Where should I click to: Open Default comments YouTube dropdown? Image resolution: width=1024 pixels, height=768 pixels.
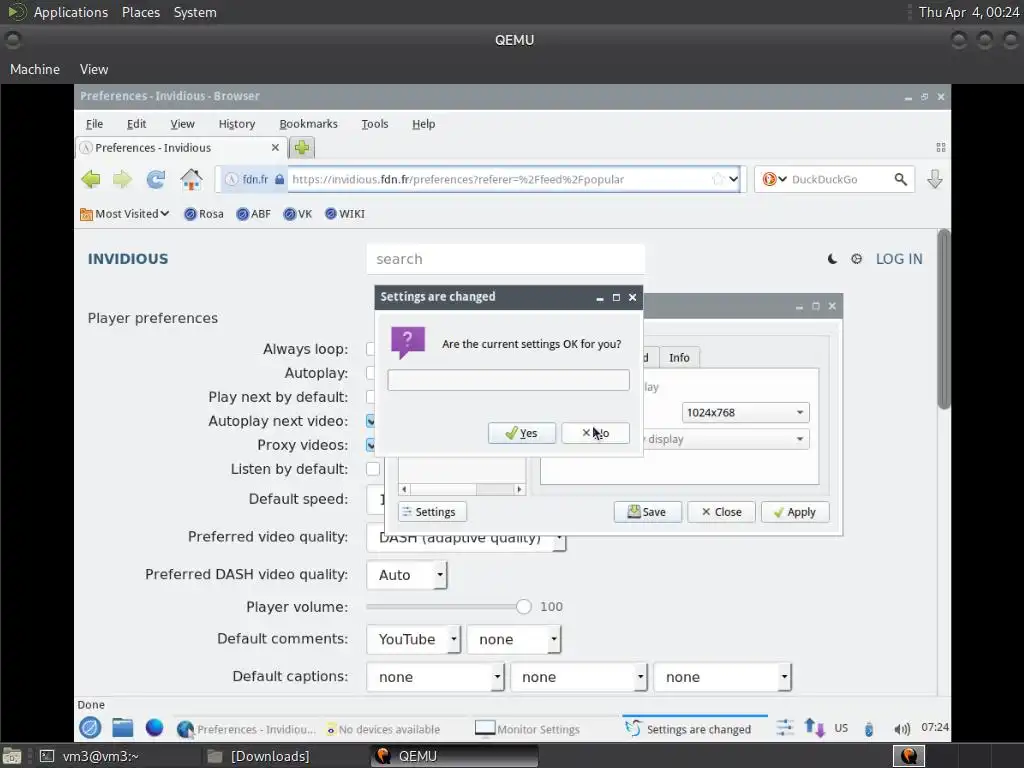tap(413, 639)
